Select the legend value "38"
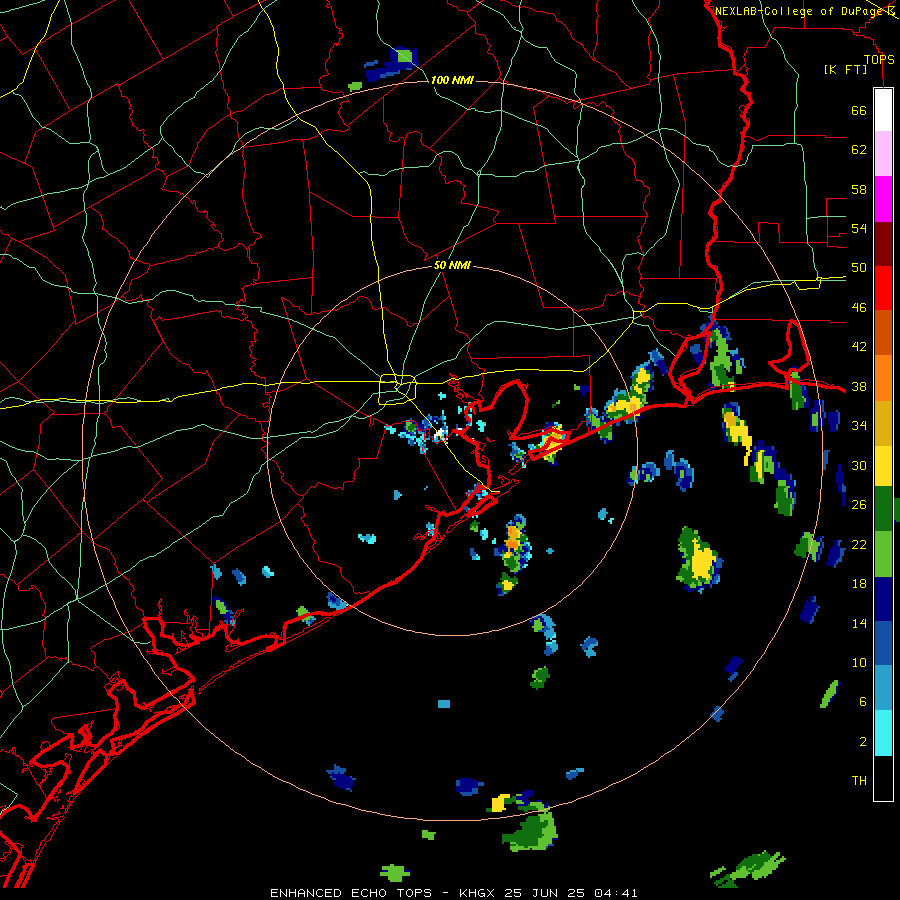 tap(859, 386)
